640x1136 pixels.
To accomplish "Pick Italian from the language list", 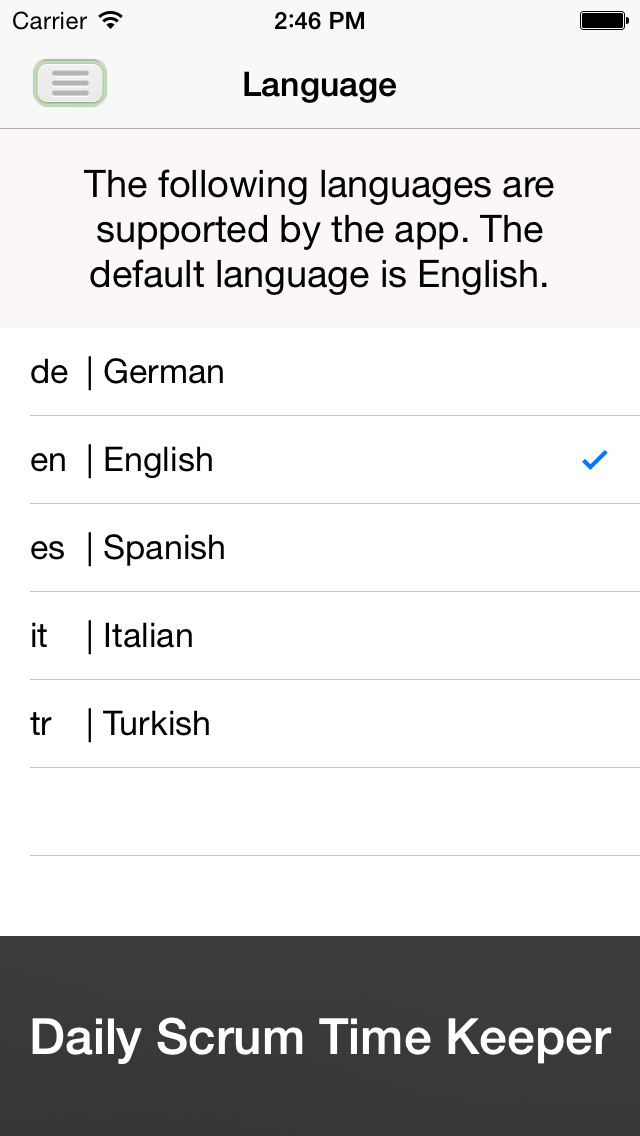I will point(148,636).
